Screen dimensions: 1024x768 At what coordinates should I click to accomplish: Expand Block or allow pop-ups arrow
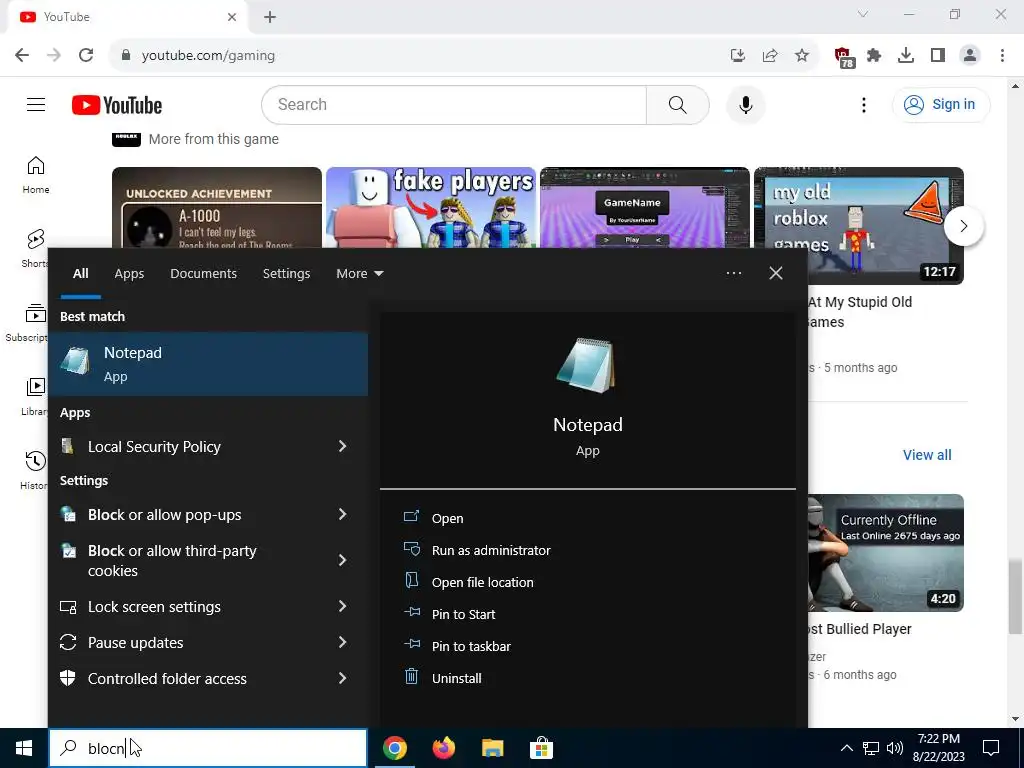click(x=342, y=515)
